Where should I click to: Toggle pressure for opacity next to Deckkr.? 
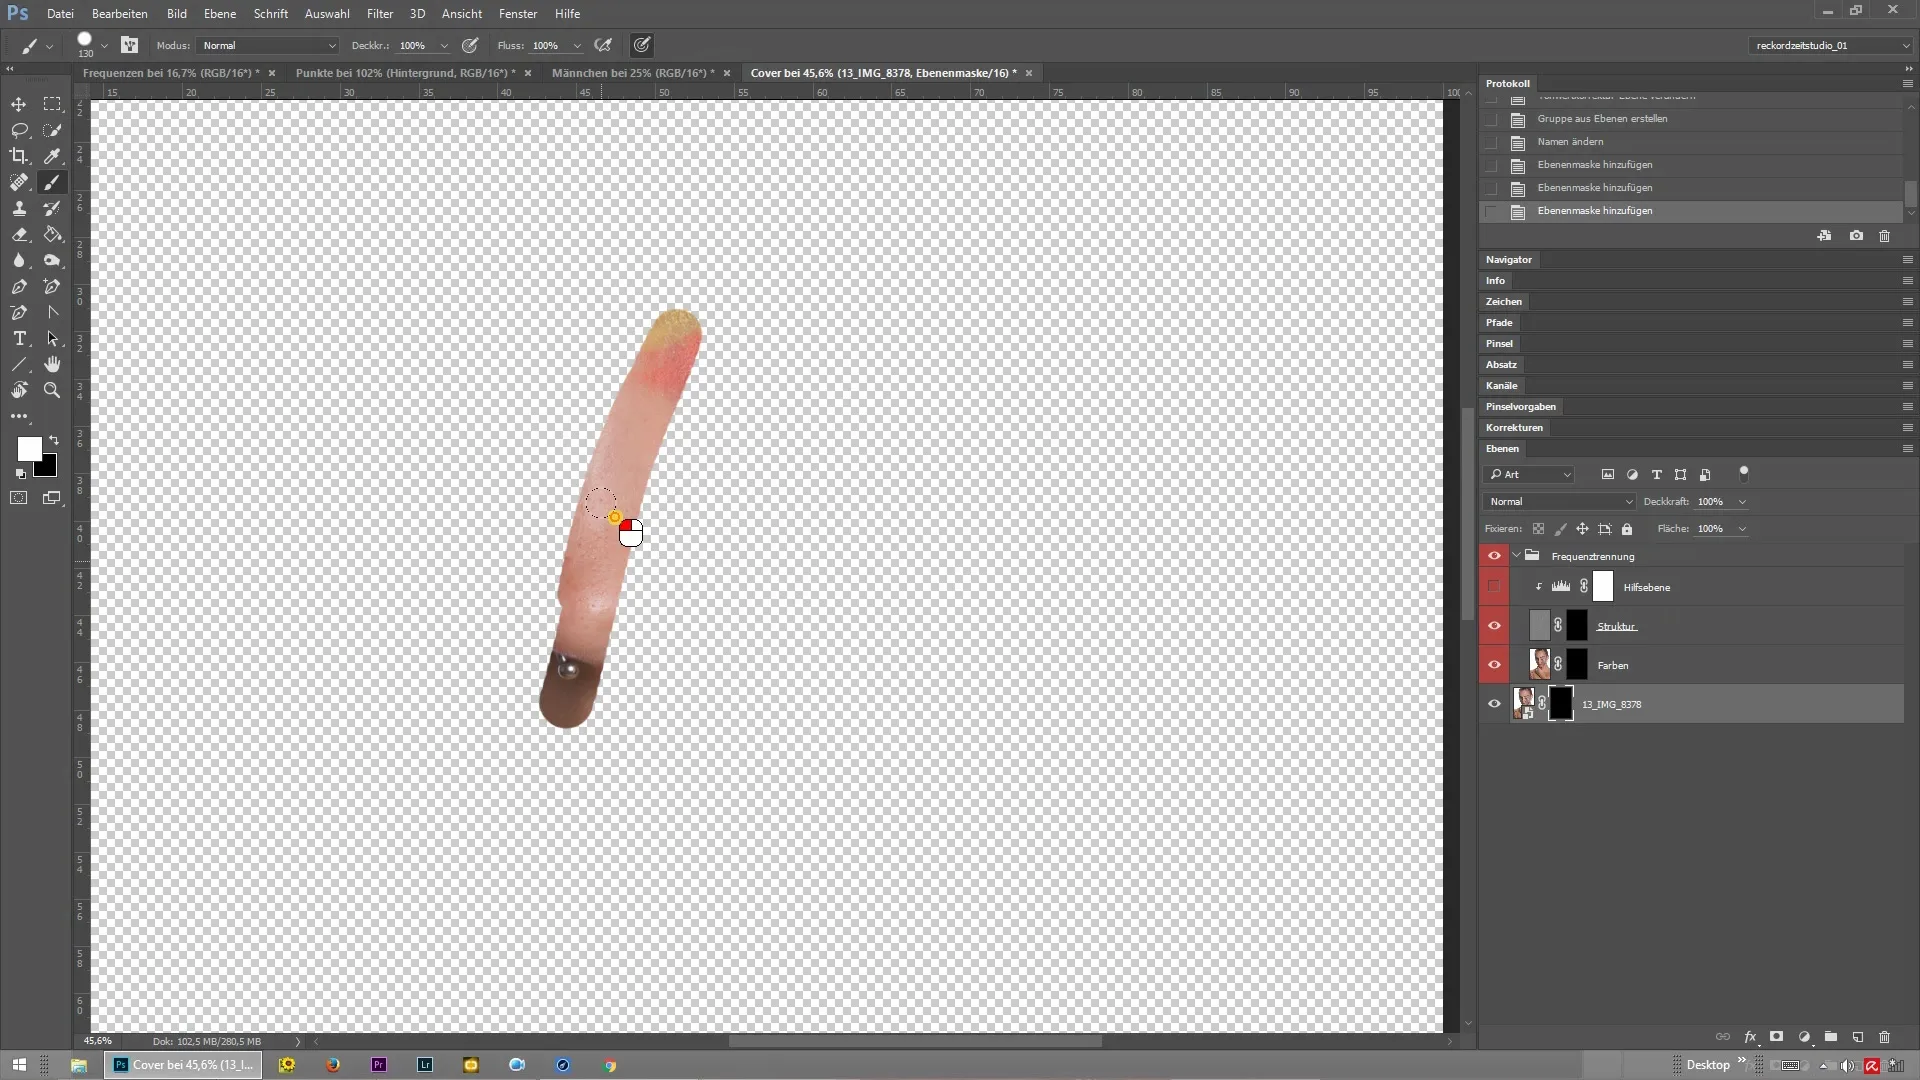(x=470, y=45)
